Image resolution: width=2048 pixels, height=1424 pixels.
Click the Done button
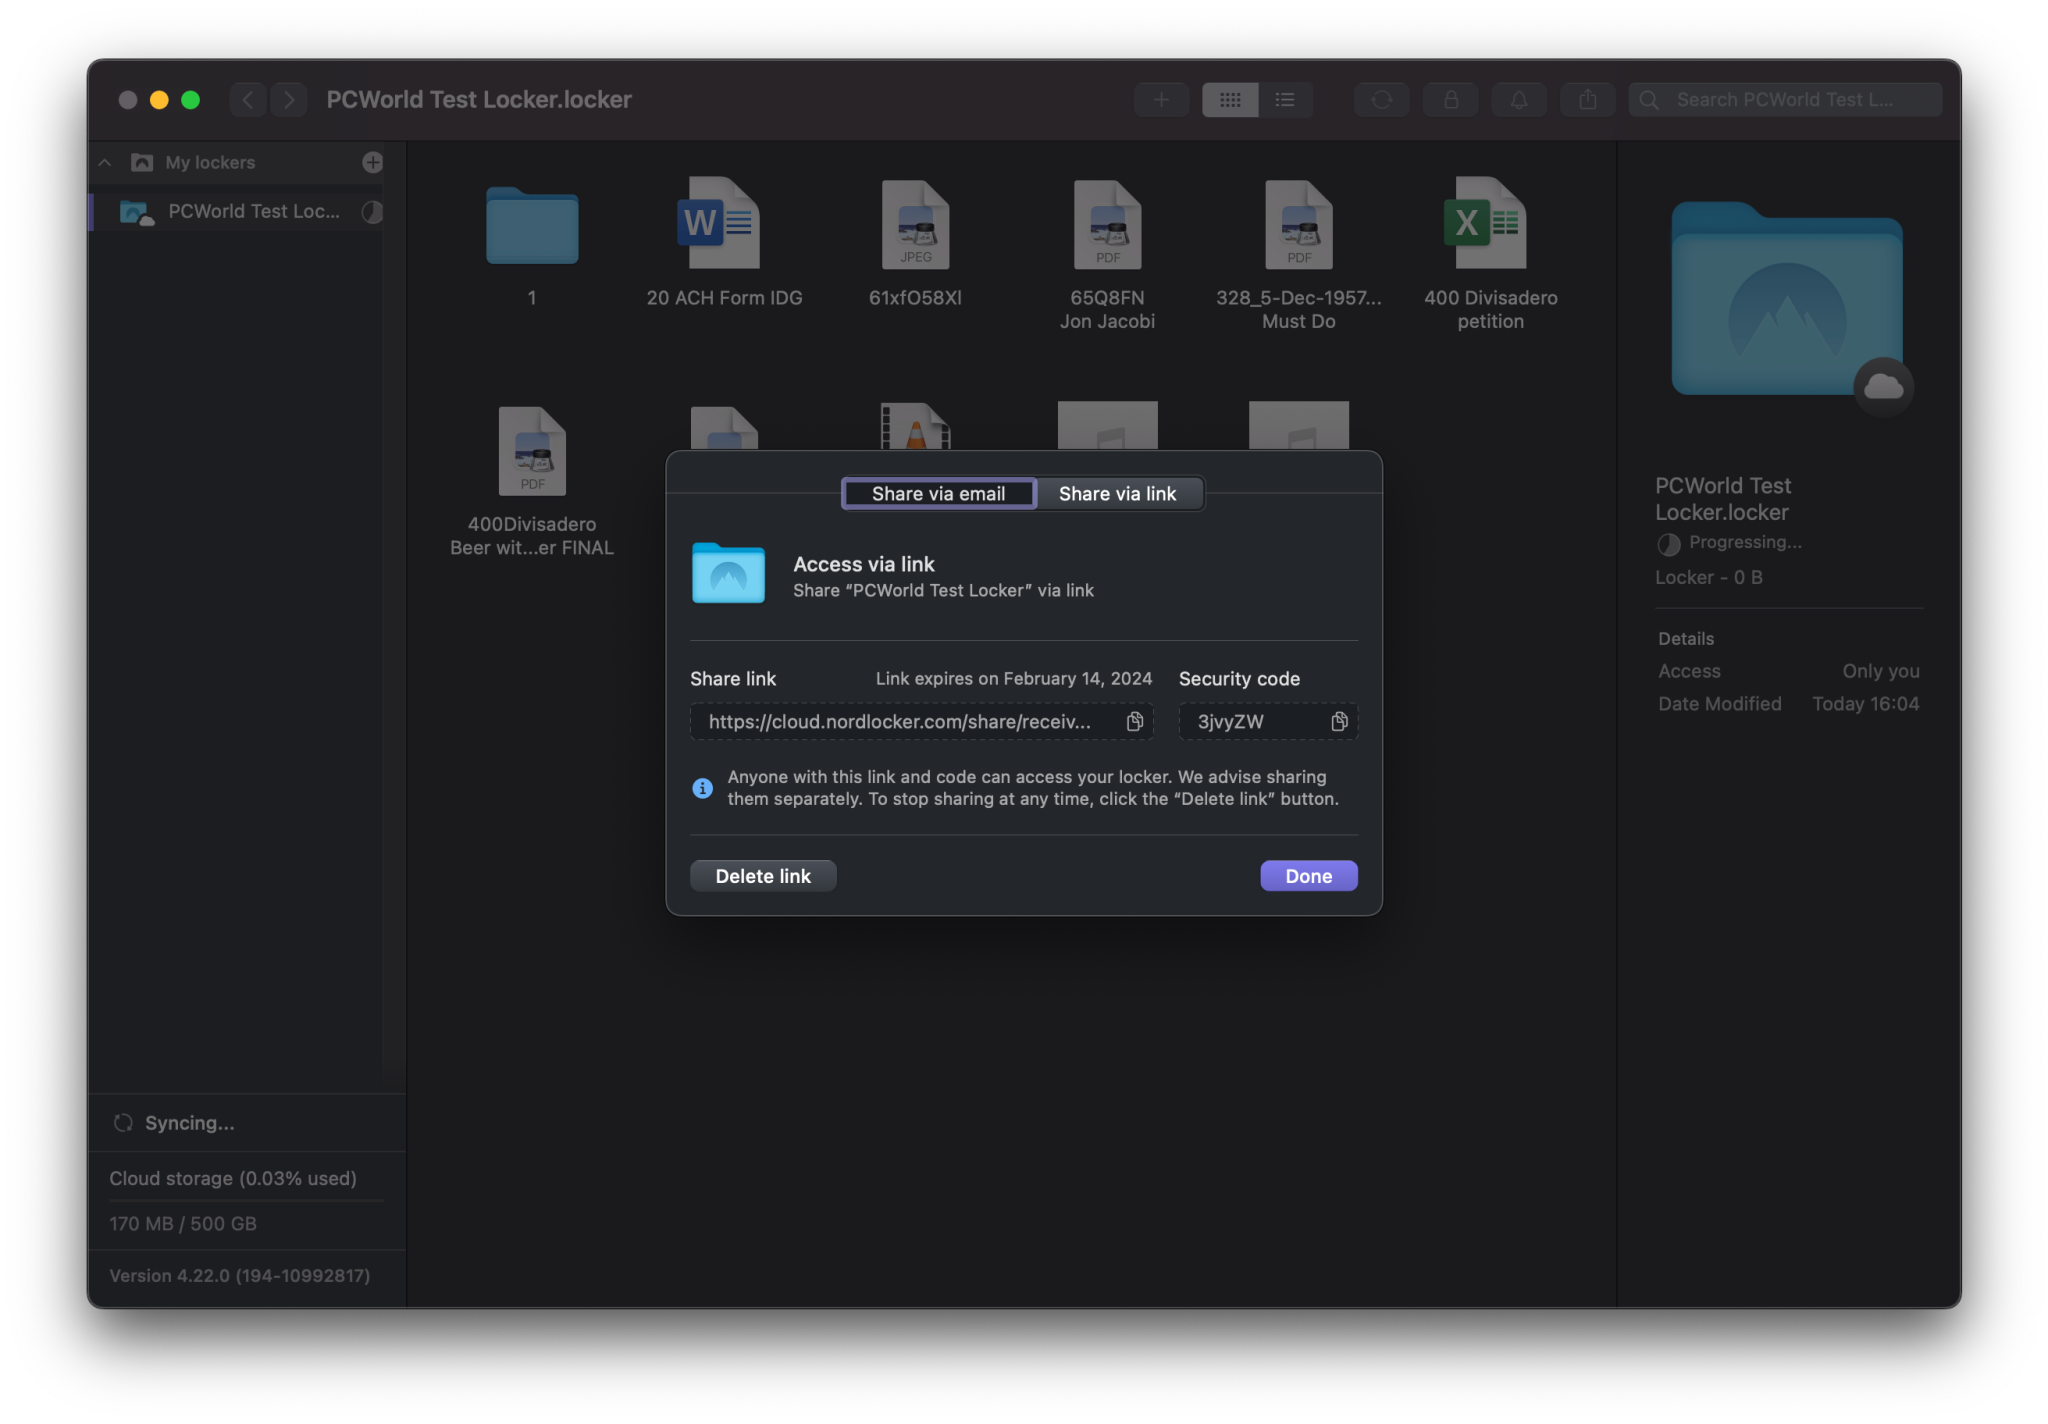tap(1308, 876)
